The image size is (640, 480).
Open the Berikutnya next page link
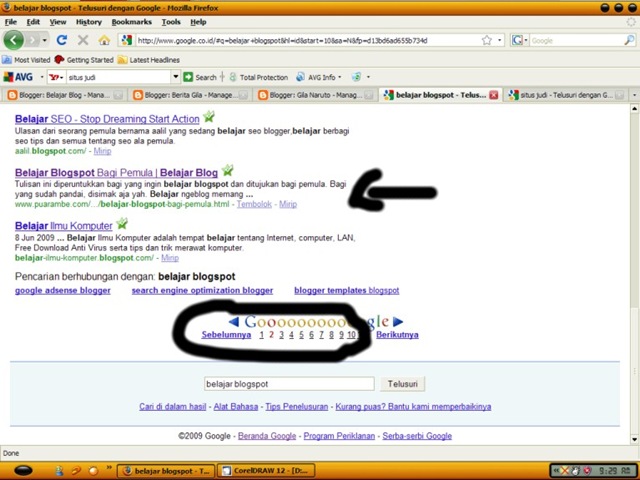pos(397,335)
